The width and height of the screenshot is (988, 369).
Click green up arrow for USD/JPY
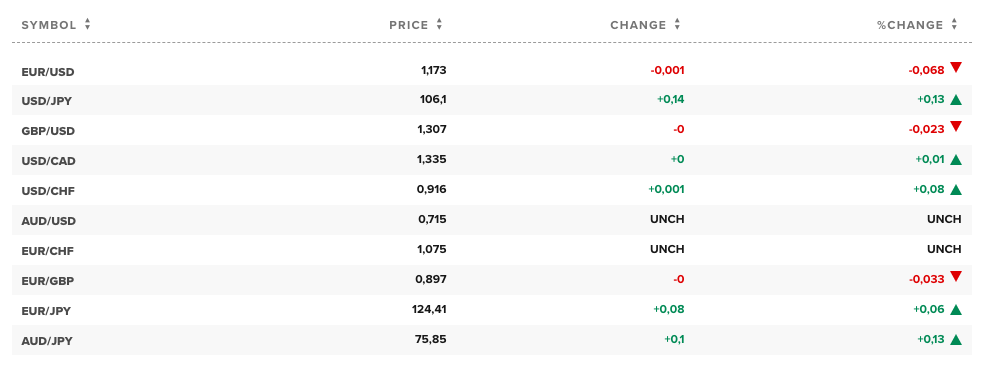click(x=956, y=99)
